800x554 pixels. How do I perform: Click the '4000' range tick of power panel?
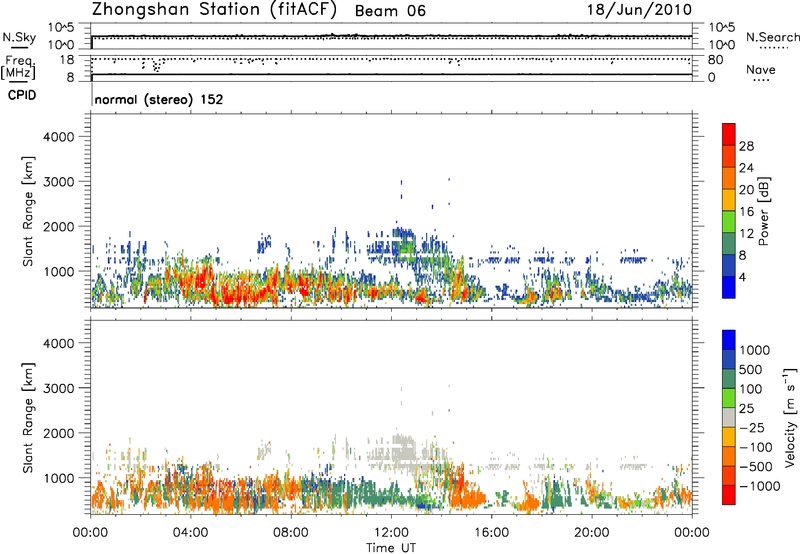point(59,137)
